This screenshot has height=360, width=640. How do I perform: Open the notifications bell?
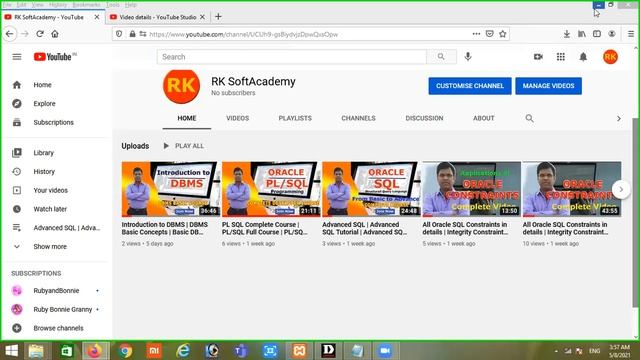pos(583,57)
